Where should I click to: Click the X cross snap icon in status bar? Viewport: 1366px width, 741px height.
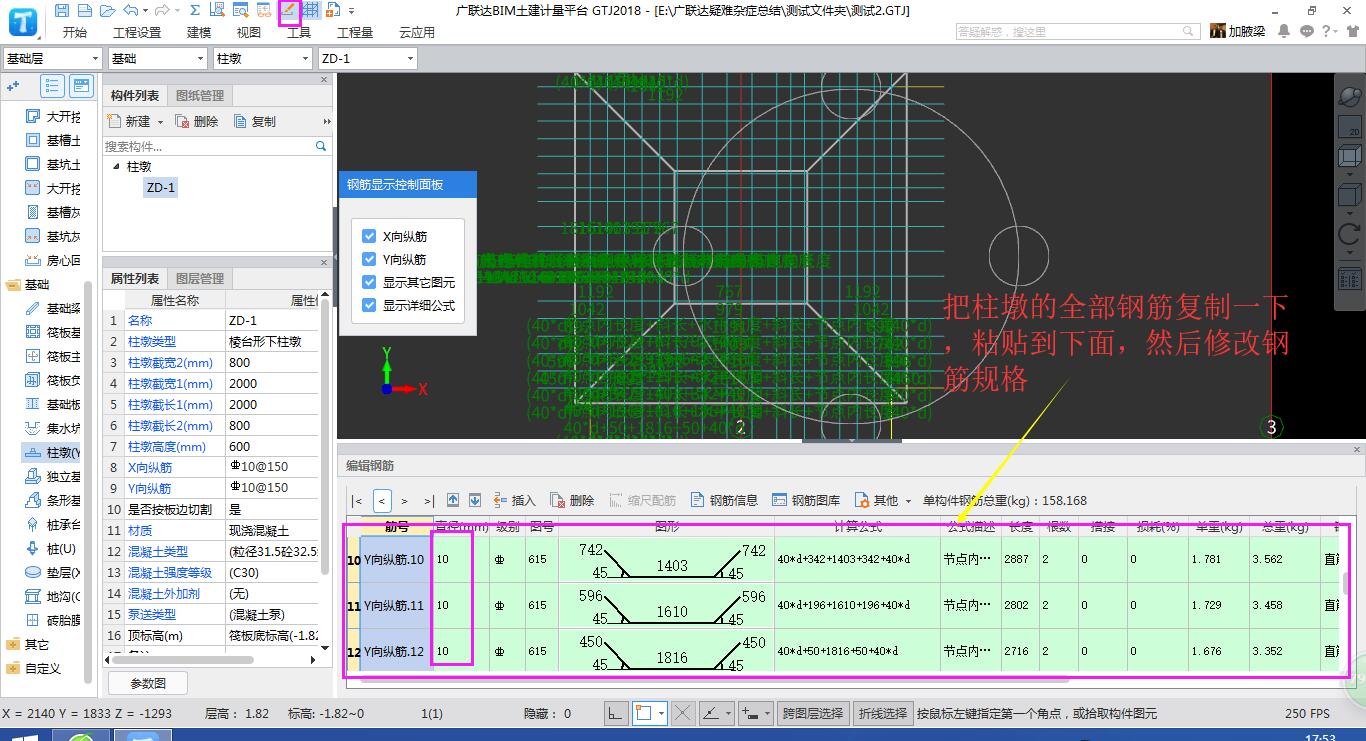(x=683, y=713)
